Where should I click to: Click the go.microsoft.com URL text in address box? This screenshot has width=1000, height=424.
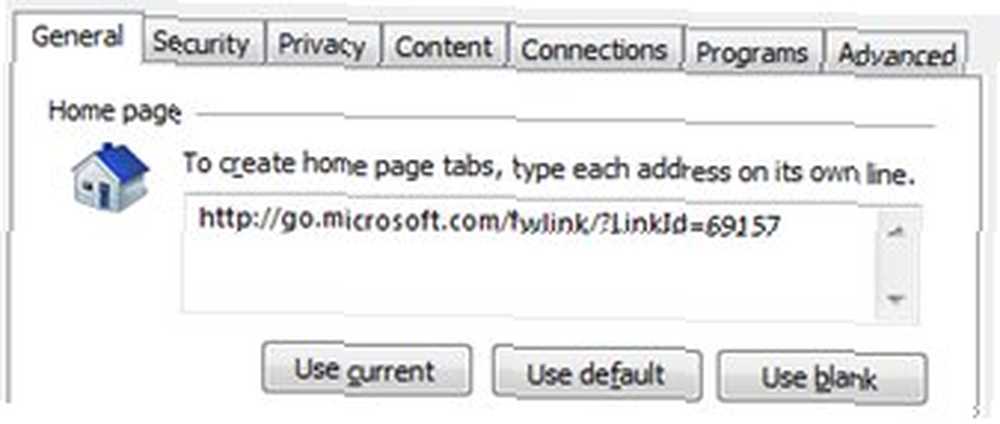point(490,223)
